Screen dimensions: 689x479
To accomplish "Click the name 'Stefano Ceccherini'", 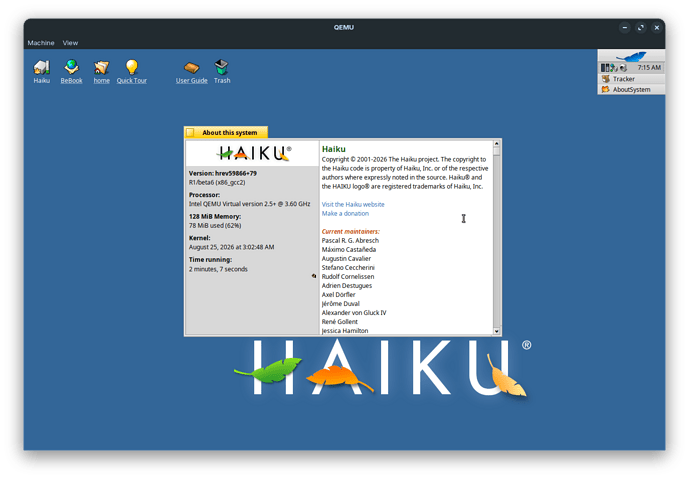I will tap(348, 268).
